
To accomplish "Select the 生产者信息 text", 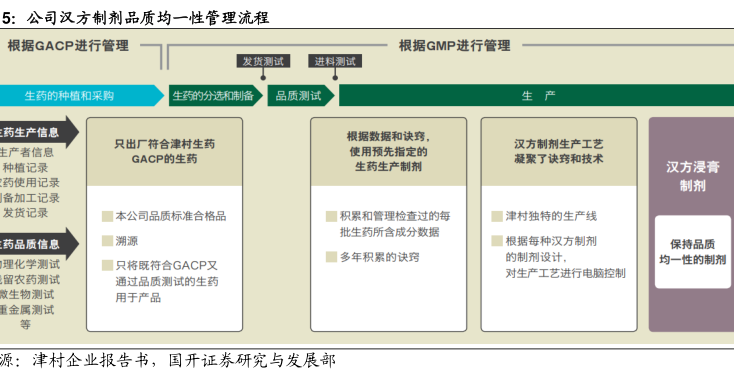I will tap(27, 153).
